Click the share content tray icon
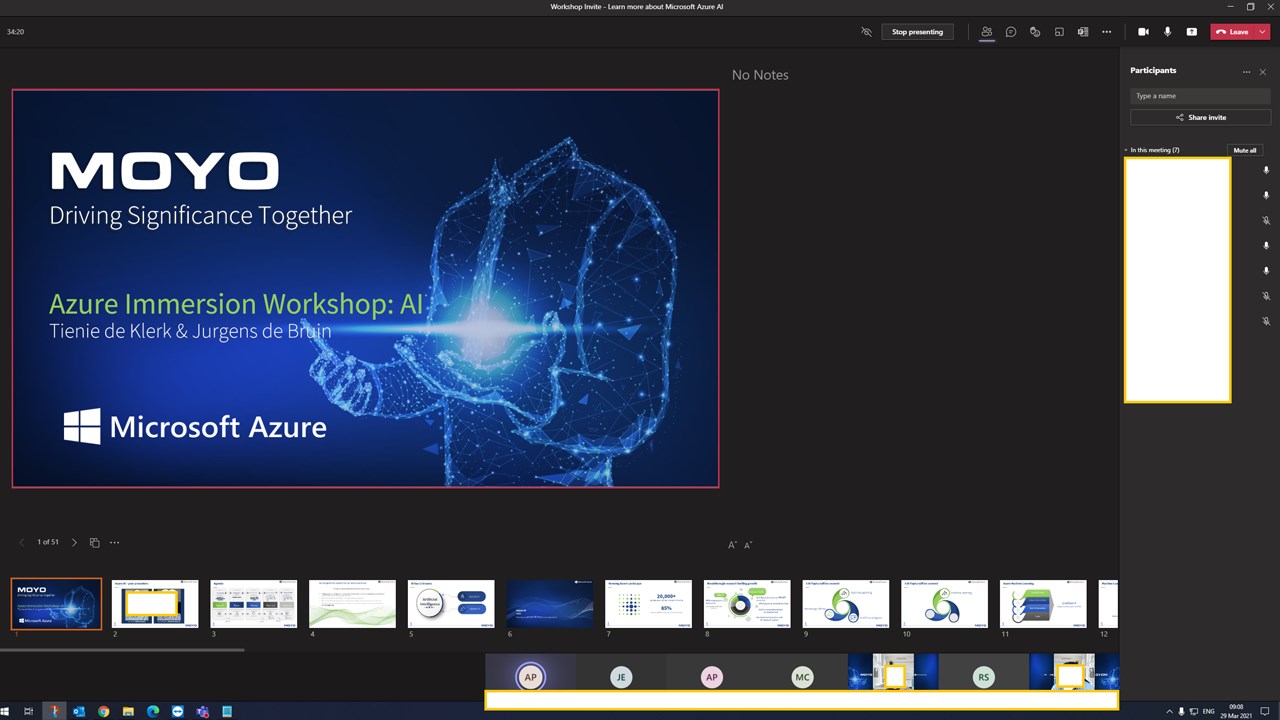The image size is (1280, 720). (x=1191, y=32)
